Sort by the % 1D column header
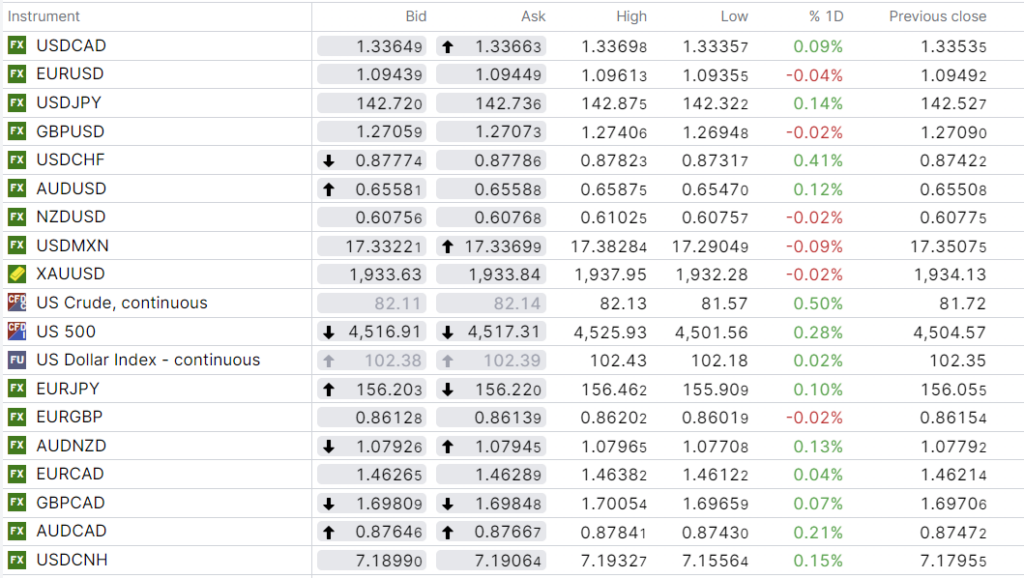 coord(825,17)
